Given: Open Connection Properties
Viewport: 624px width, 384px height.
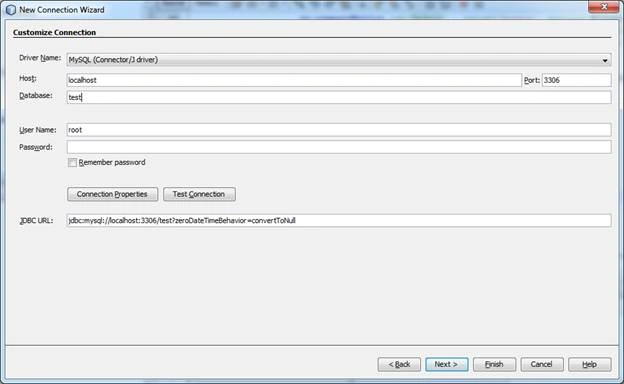Looking at the screenshot, I should pos(112,194).
